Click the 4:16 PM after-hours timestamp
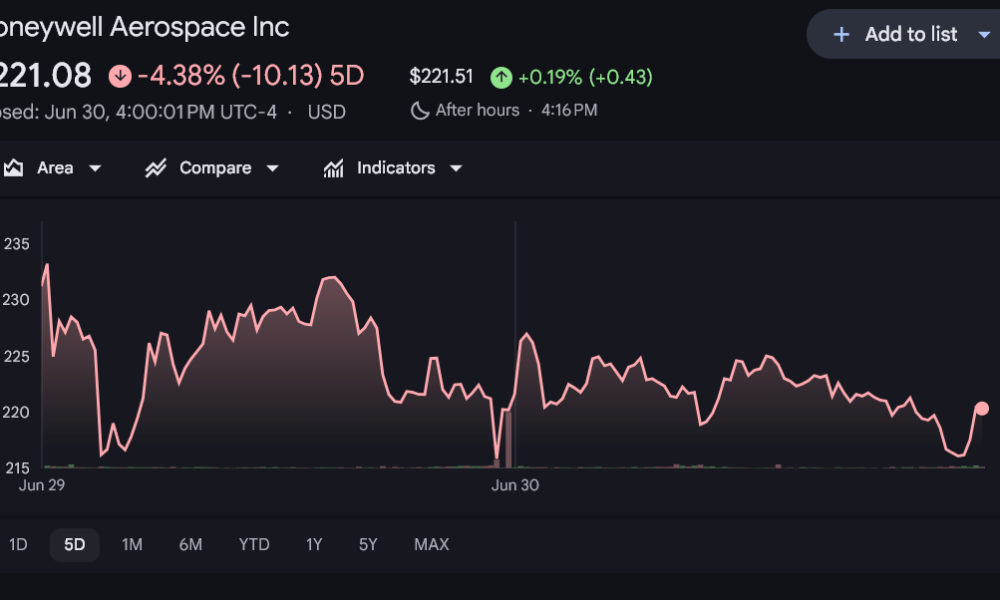Image resolution: width=1000 pixels, height=600 pixels. (x=569, y=110)
